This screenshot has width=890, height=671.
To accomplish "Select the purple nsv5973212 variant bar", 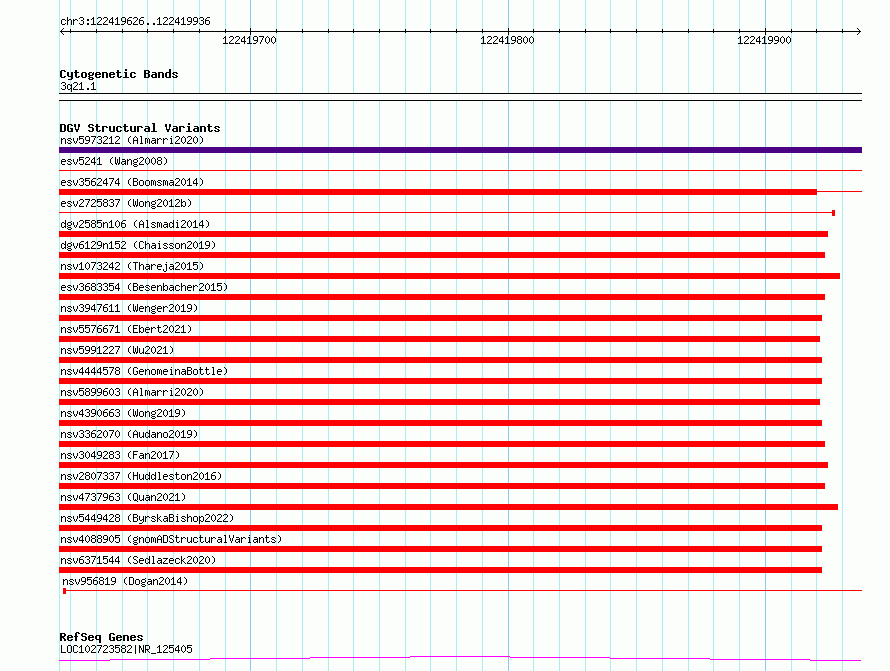I will coord(460,150).
